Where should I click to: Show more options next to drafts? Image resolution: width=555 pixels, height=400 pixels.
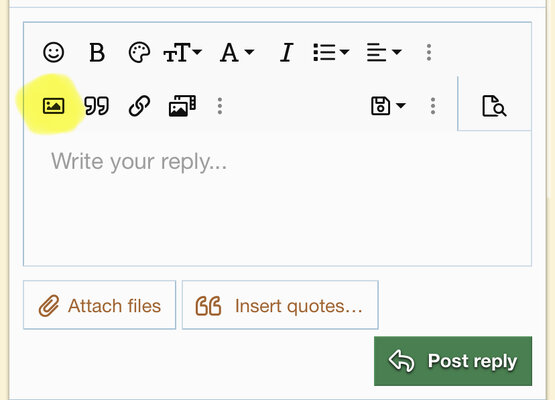433,106
